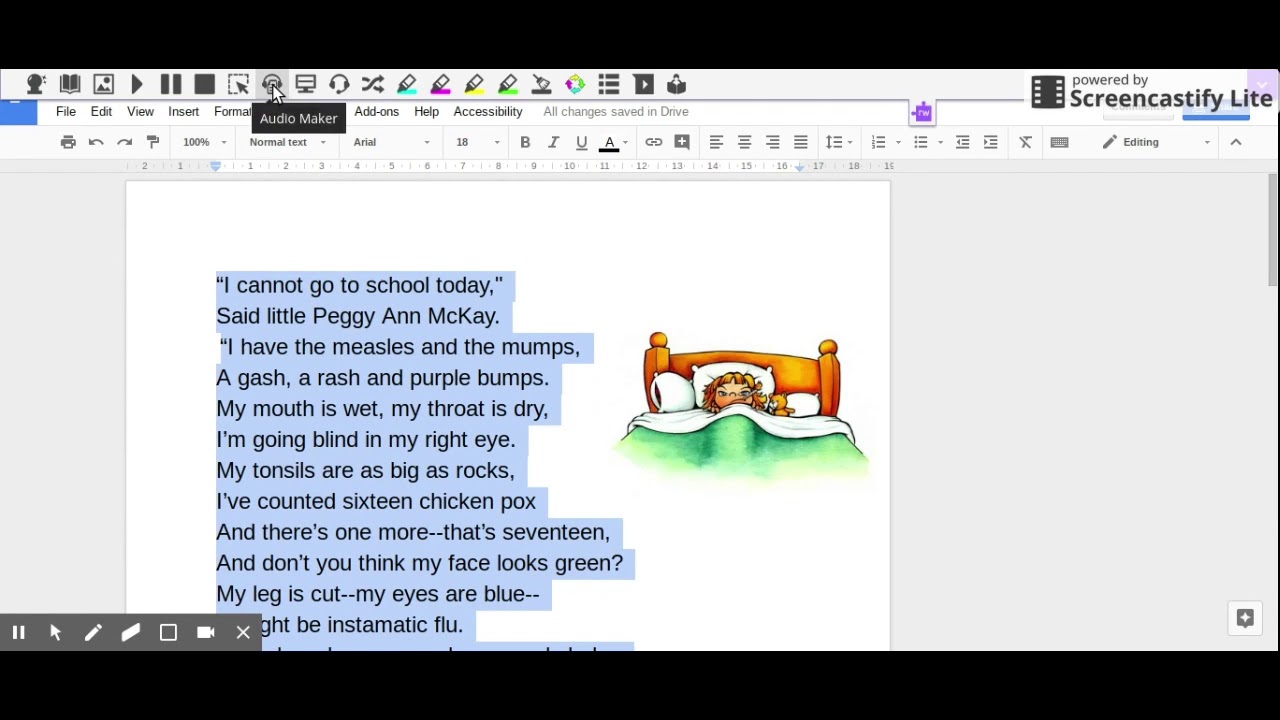
Task: Stop the Read&Write speech playback
Action: click(x=205, y=85)
